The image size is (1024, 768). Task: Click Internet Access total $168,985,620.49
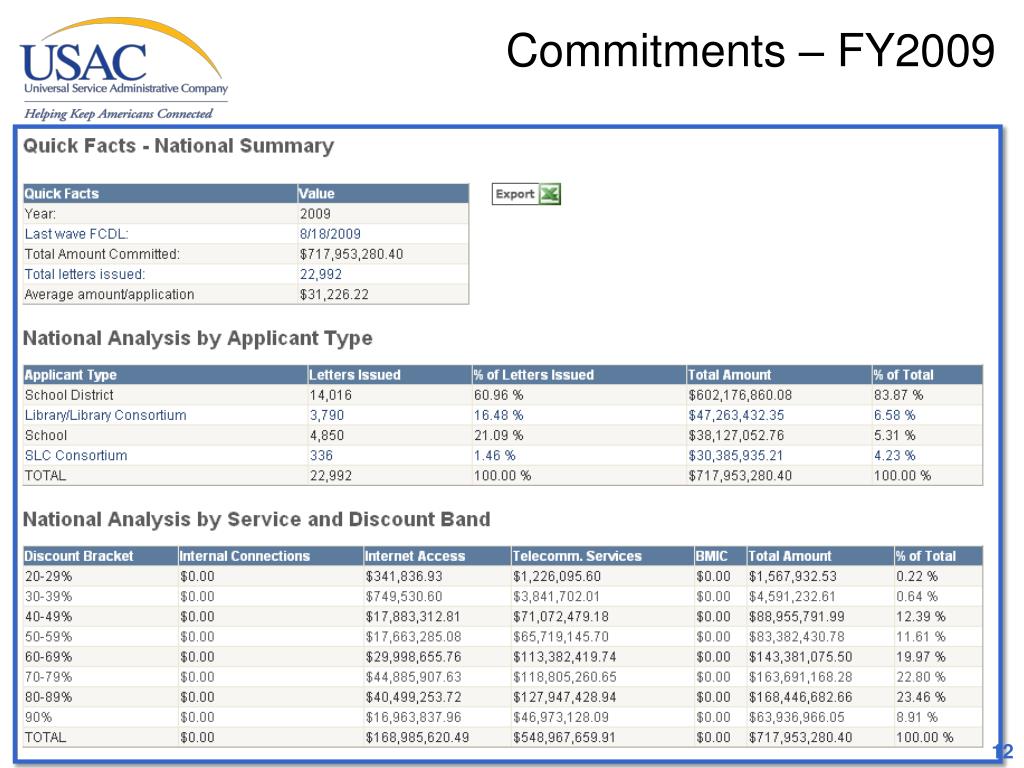[417, 737]
